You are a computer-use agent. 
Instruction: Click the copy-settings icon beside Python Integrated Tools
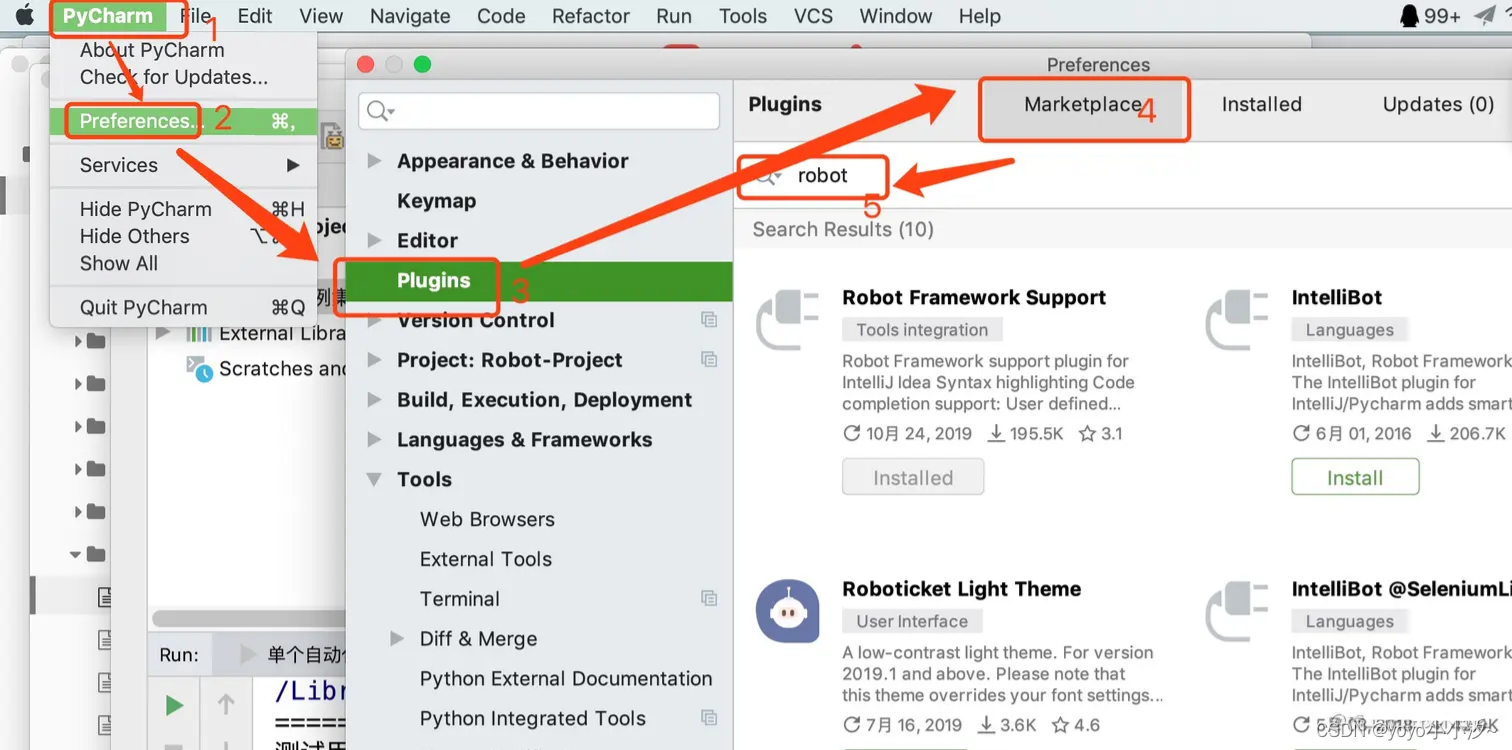[x=709, y=718]
